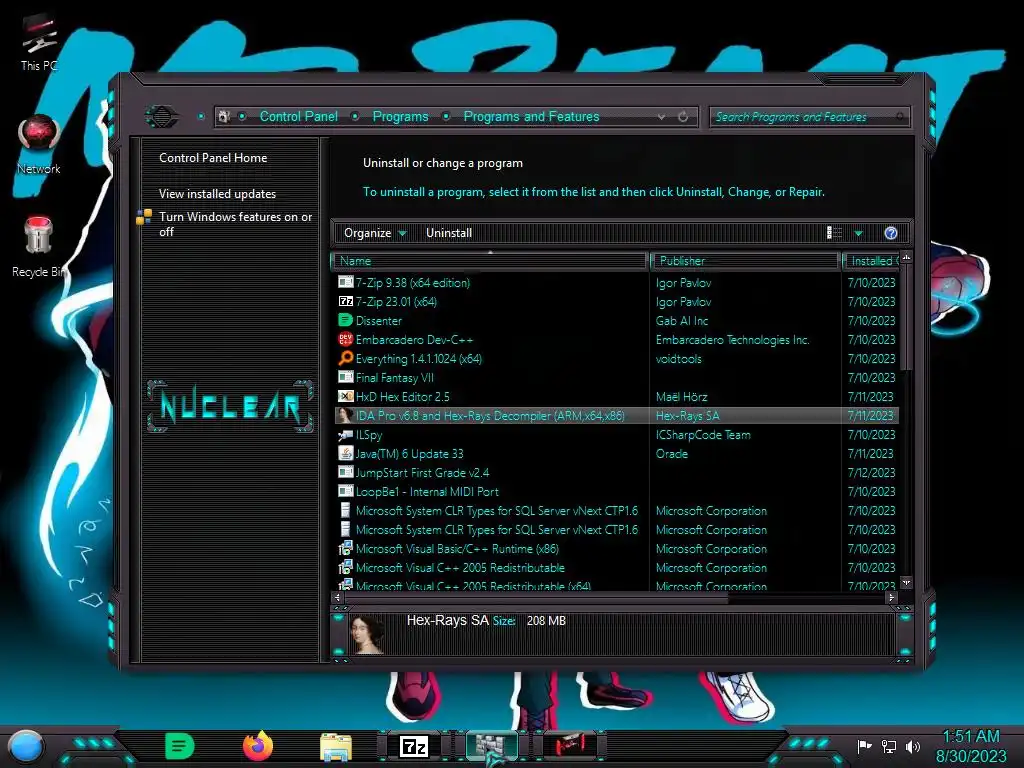The height and width of the screenshot is (768, 1024).
Task: Sort by the Publisher column header
Action: (x=745, y=261)
